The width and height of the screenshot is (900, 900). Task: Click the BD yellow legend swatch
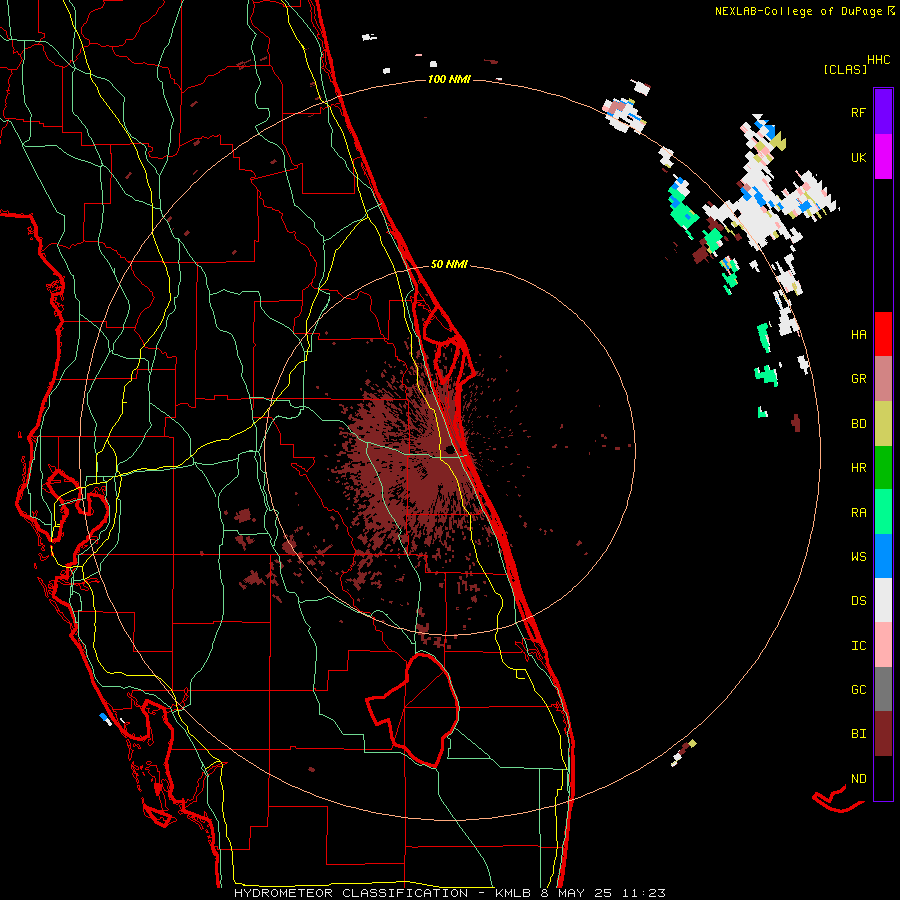[883, 424]
